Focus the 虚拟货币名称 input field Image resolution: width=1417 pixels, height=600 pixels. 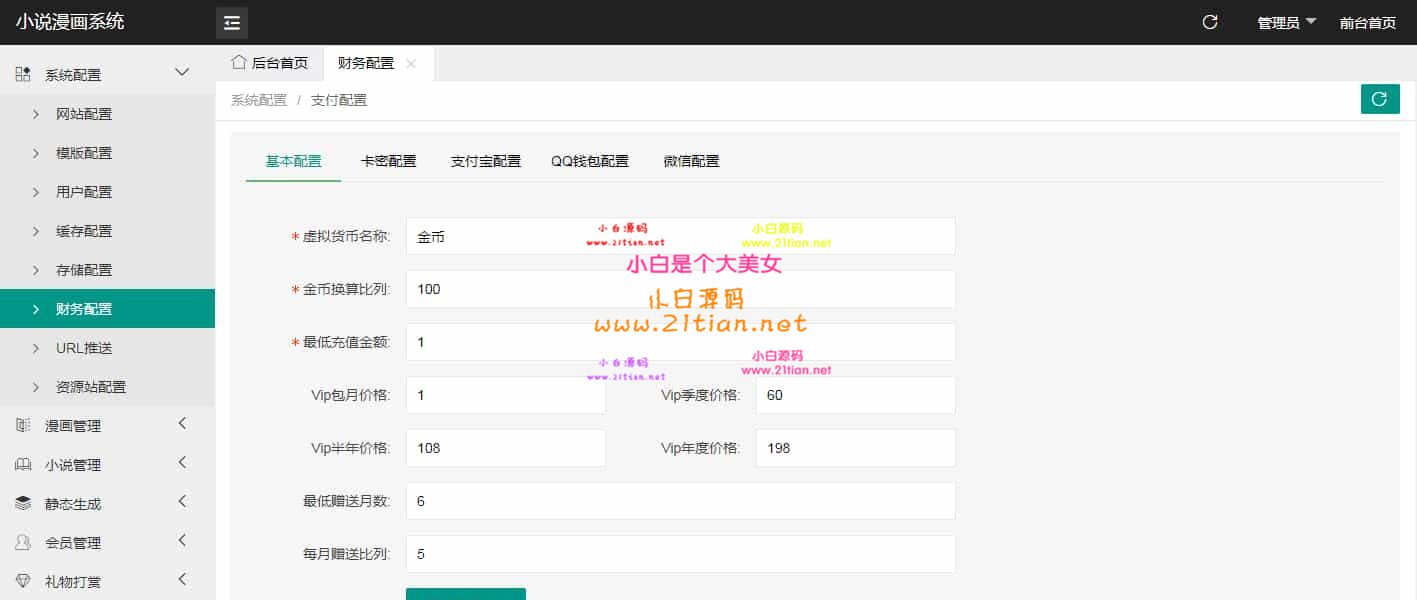(x=681, y=236)
